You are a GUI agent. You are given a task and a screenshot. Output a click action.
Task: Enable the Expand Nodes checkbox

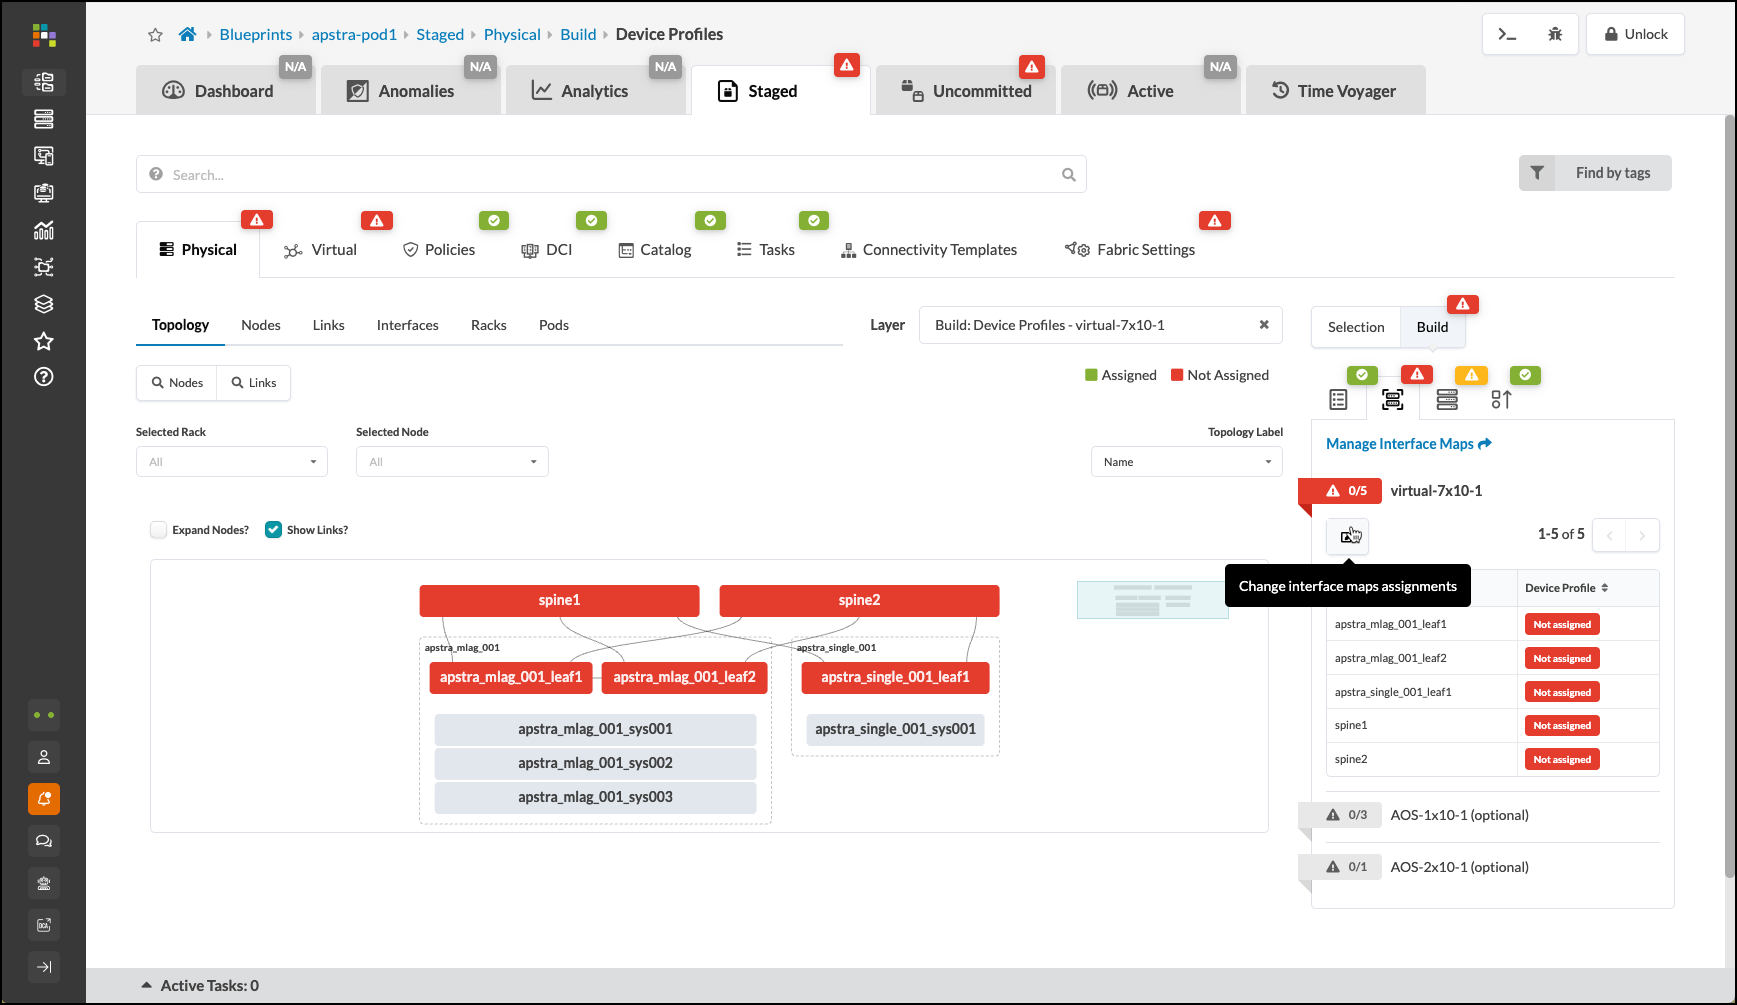click(x=159, y=530)
